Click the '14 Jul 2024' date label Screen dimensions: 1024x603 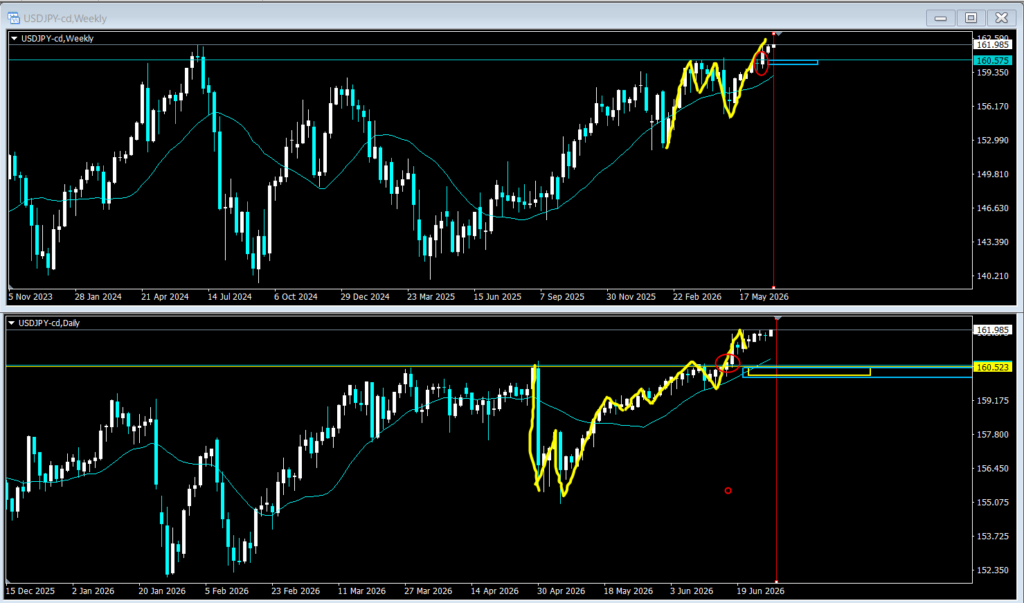point(230,297)
